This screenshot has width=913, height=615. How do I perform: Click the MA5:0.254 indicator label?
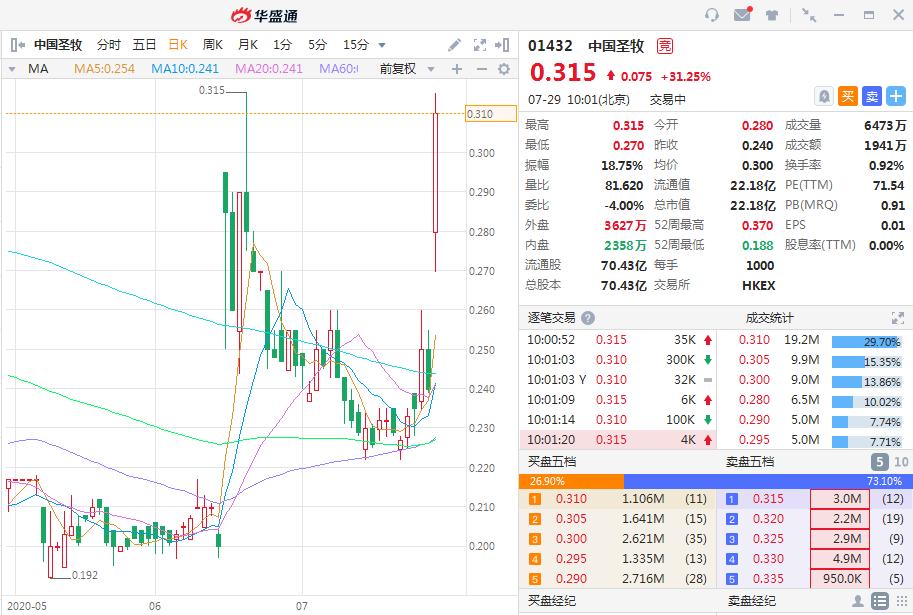coord(104,69)
